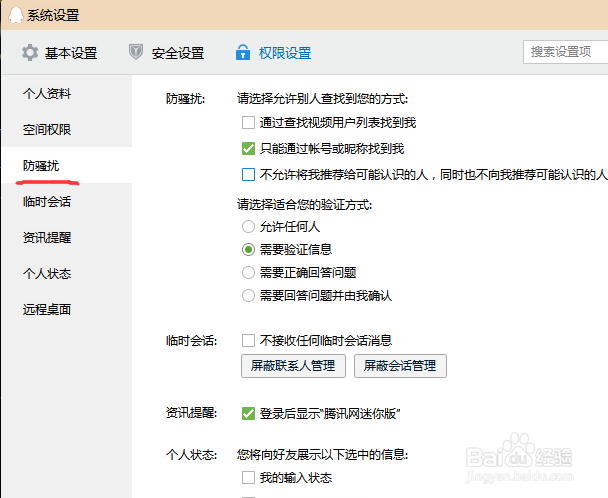Click the QQ penguin icon in title bar
Screen dimensions: 608x498
pos(16,15)
